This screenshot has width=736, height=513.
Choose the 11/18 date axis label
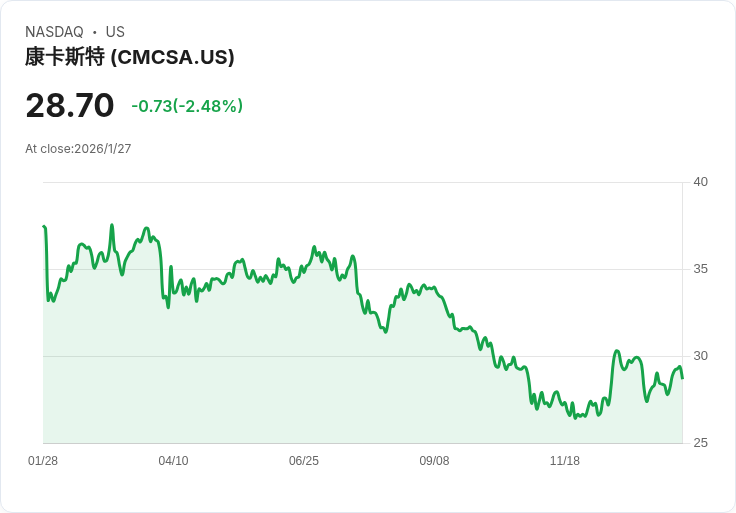tap(565, 461)
